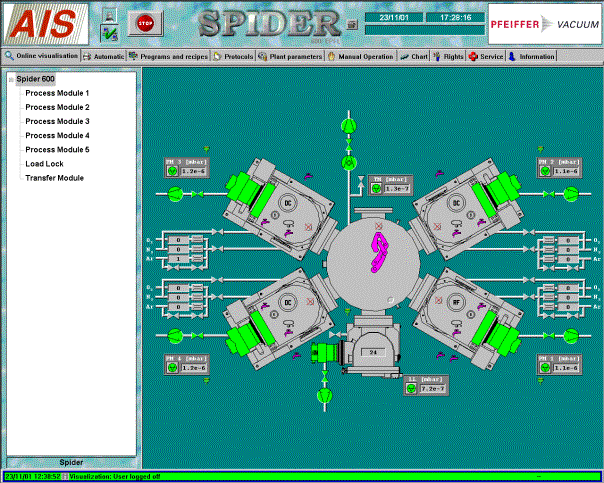This screenshot has width=604, height=483.
Task: Click the Pfeiffer Vacuum logo
Action: coord(544,22)
